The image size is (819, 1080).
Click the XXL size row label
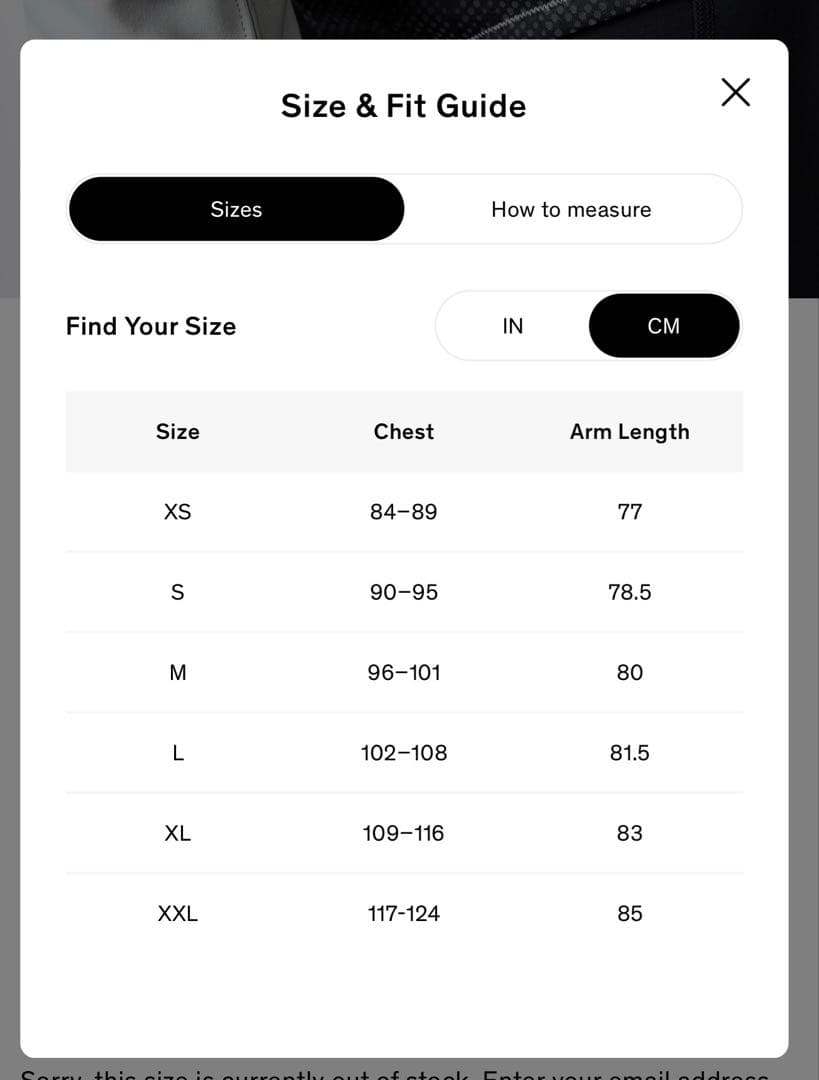(178, 914)
